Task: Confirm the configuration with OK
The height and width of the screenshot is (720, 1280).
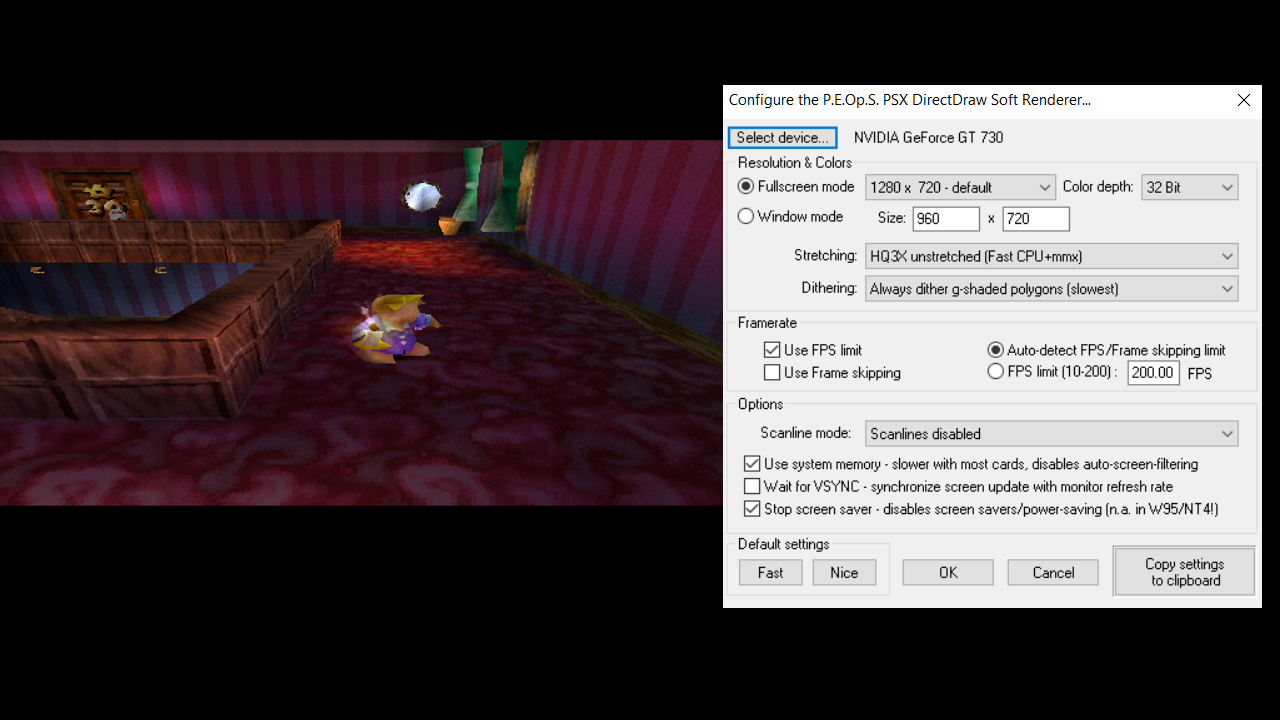Action: point(948,573)
